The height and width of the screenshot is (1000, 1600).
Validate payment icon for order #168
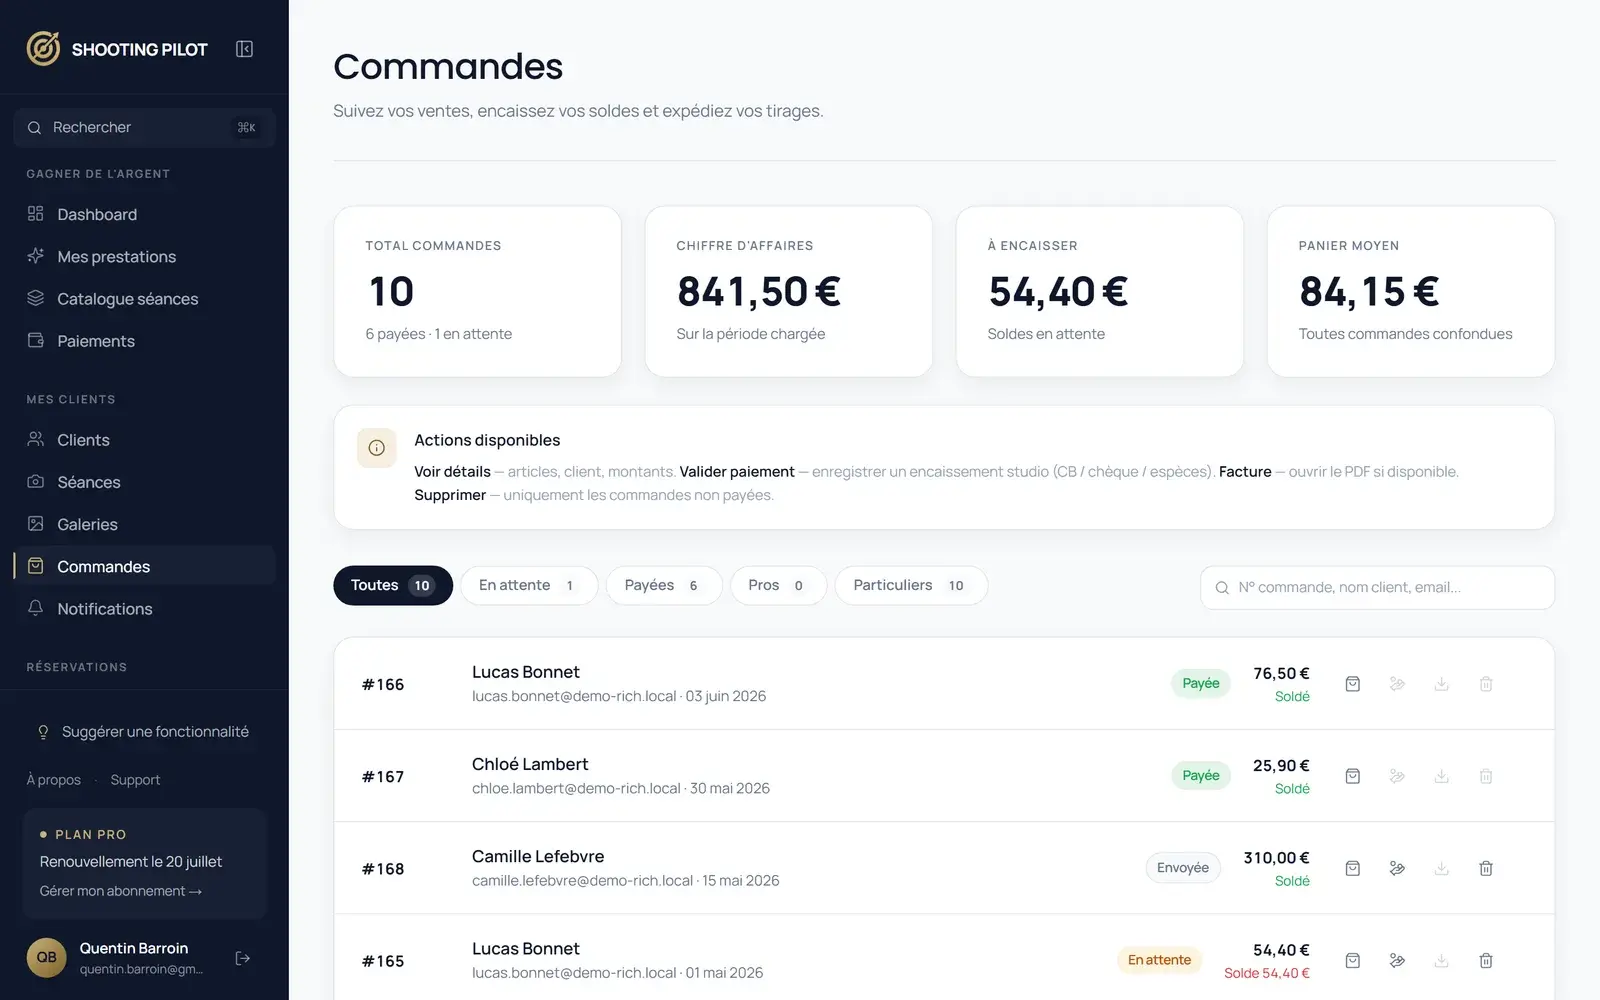tap(1397, 868)
